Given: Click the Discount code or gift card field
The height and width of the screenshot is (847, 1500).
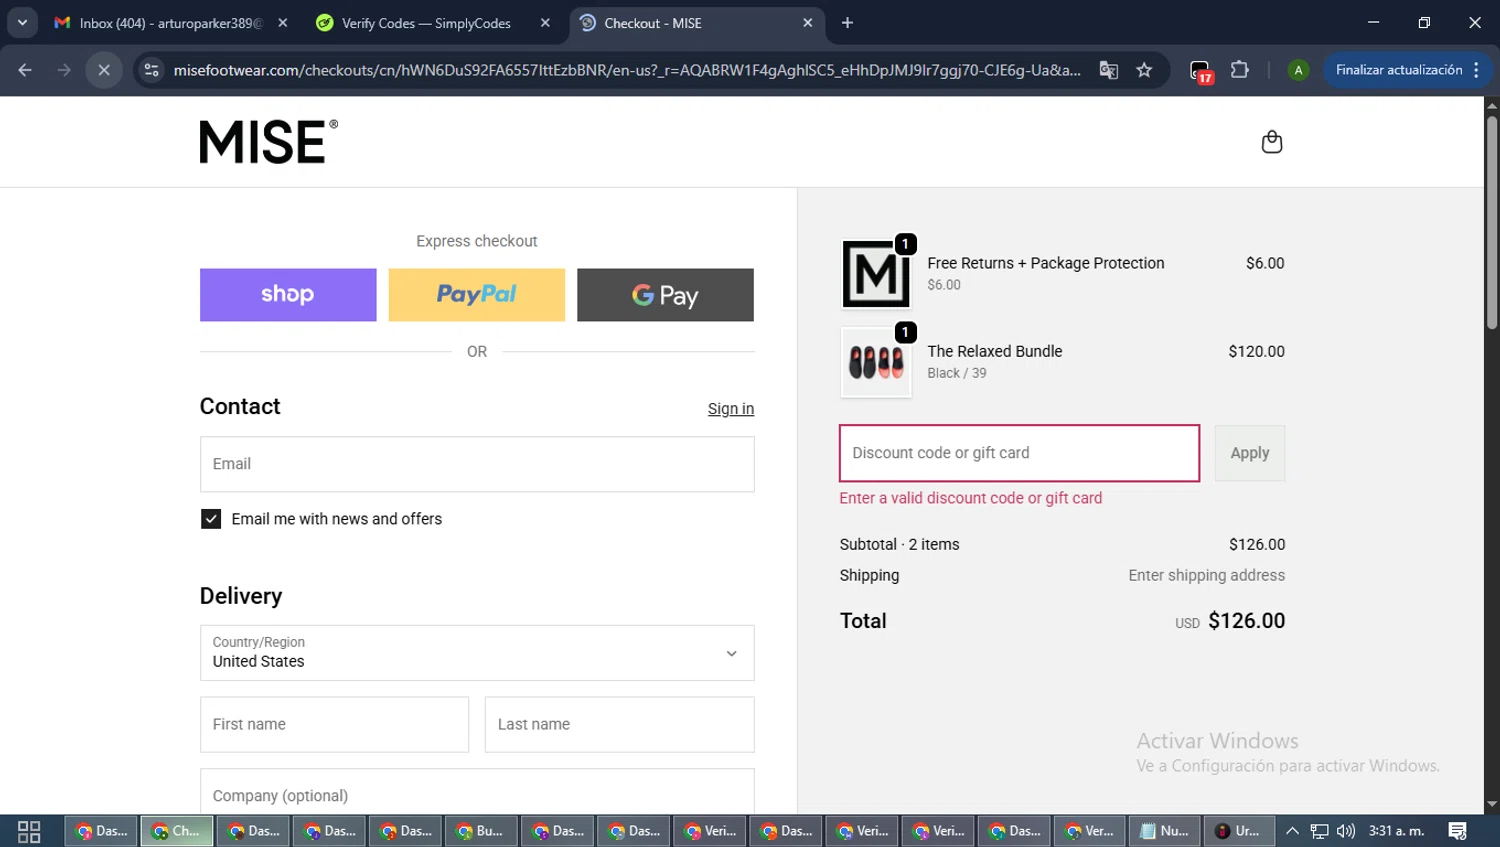Looking at the screenshot, I should click(x=1019, y=453).
